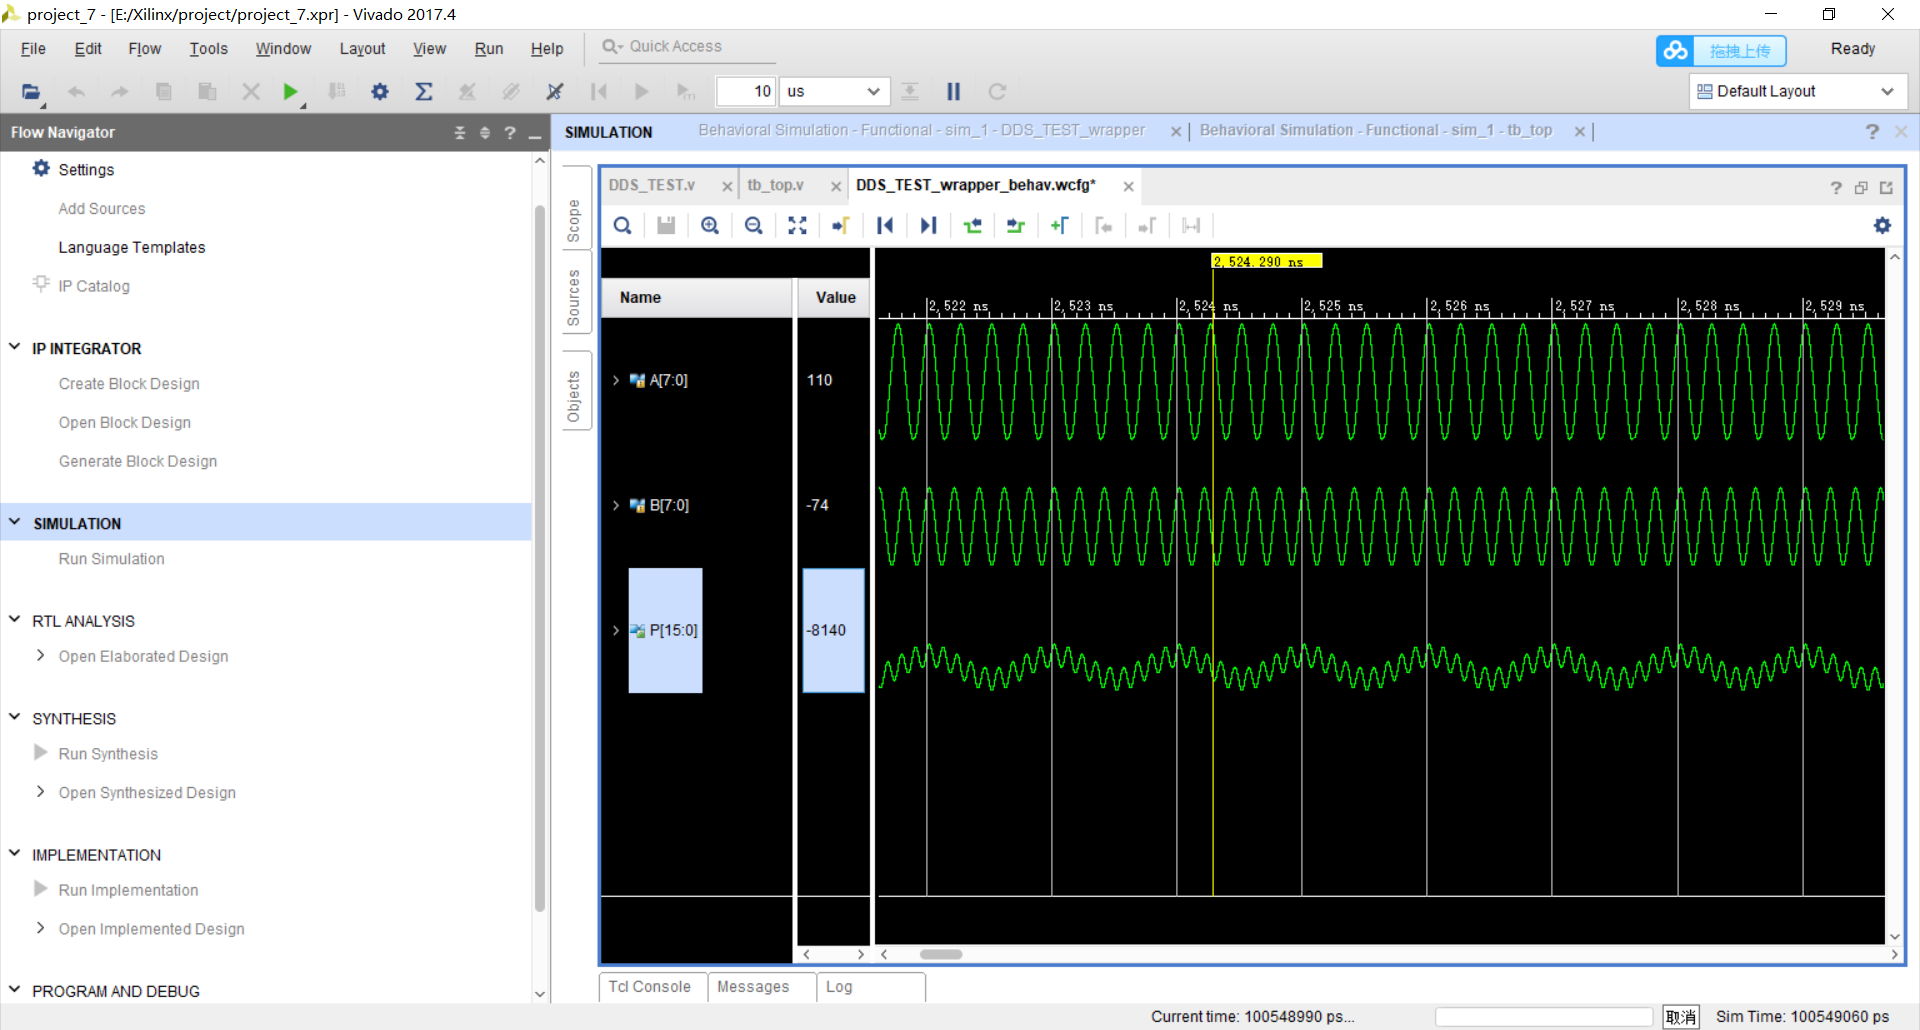Zoom fit the waveform view
The width and height of the screenshot is (1920, 1030).
click(x=797, y=226)
